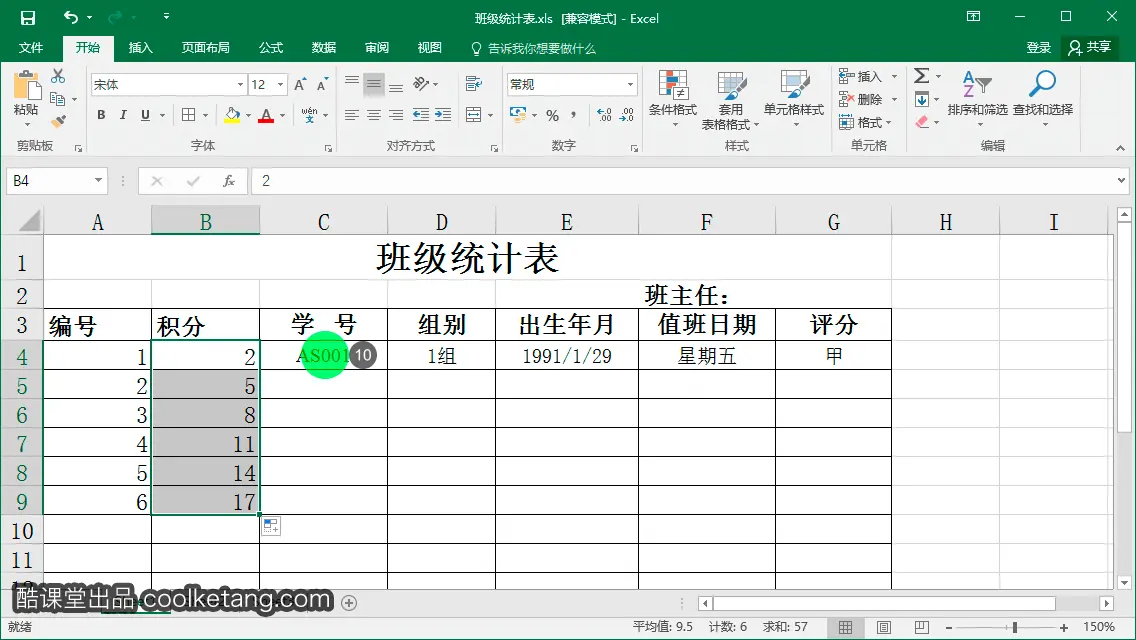Switch to the 公式 tab
The image size is (1136, 640).
coord(271,48)
